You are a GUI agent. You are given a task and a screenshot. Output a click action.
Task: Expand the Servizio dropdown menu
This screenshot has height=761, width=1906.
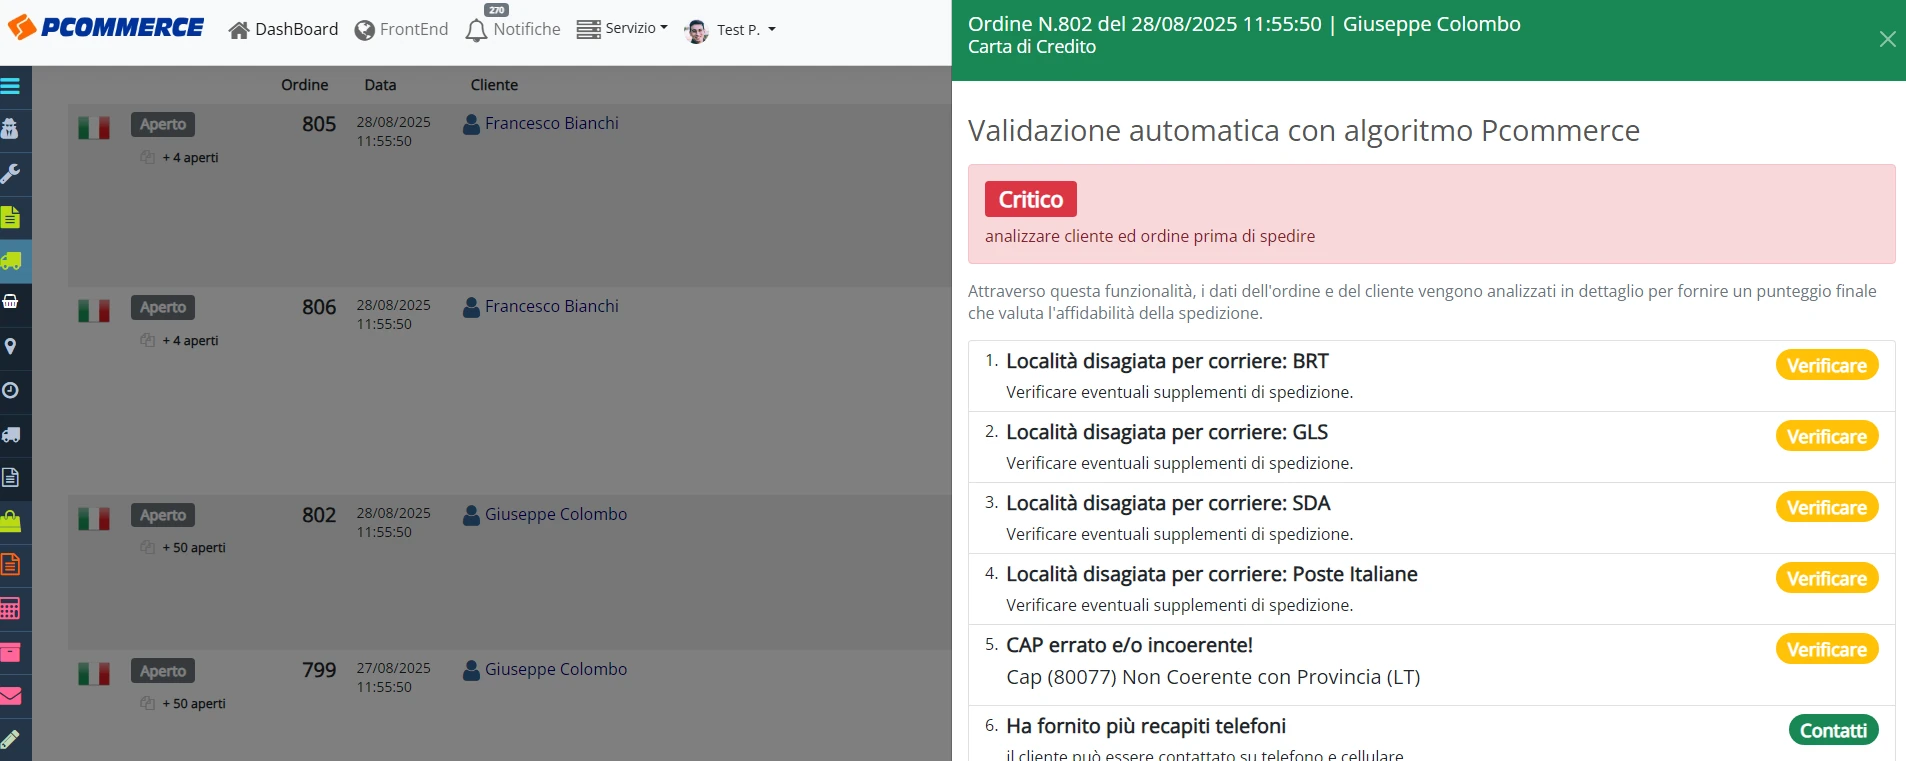[622, 29]
